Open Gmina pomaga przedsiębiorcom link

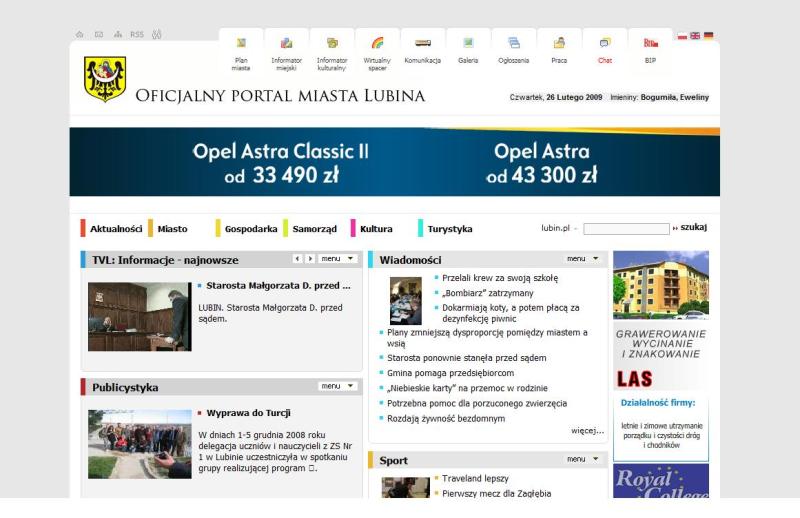(451, 373)
